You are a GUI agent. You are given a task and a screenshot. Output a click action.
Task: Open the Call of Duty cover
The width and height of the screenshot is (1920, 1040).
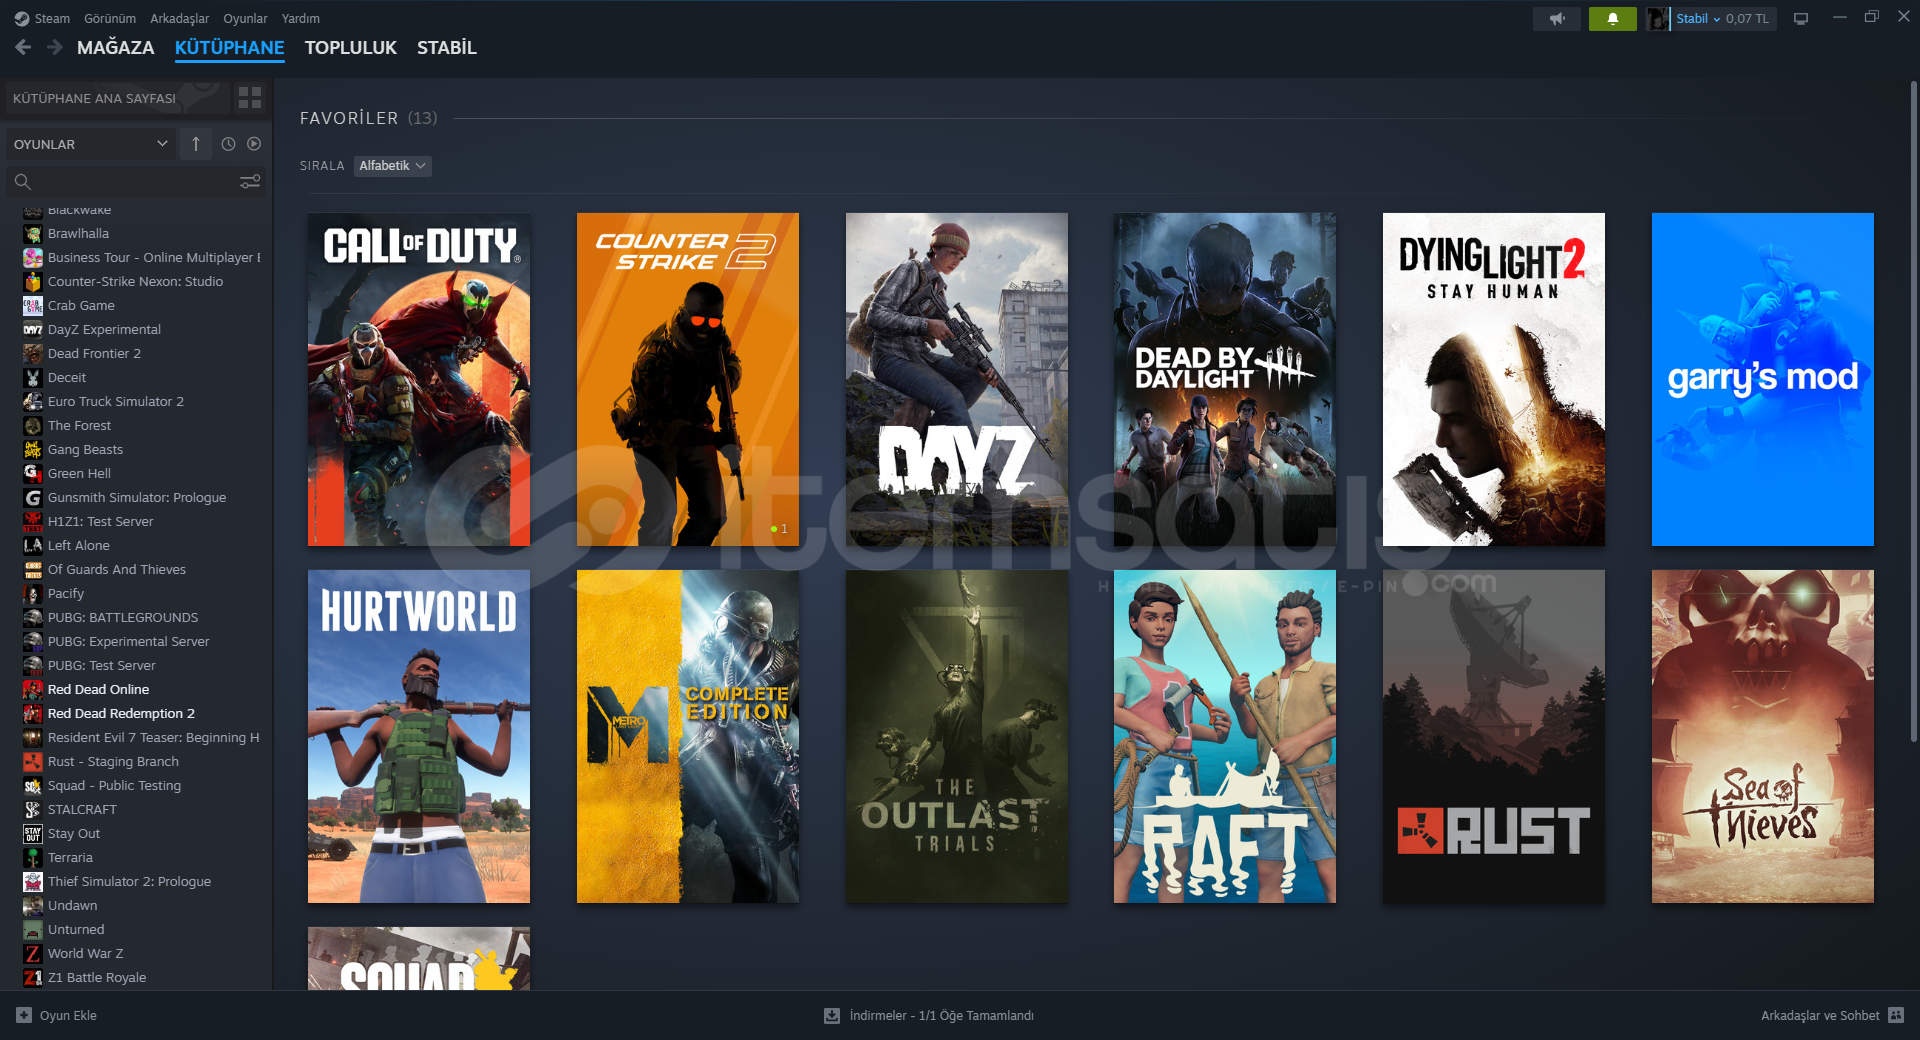419,379
